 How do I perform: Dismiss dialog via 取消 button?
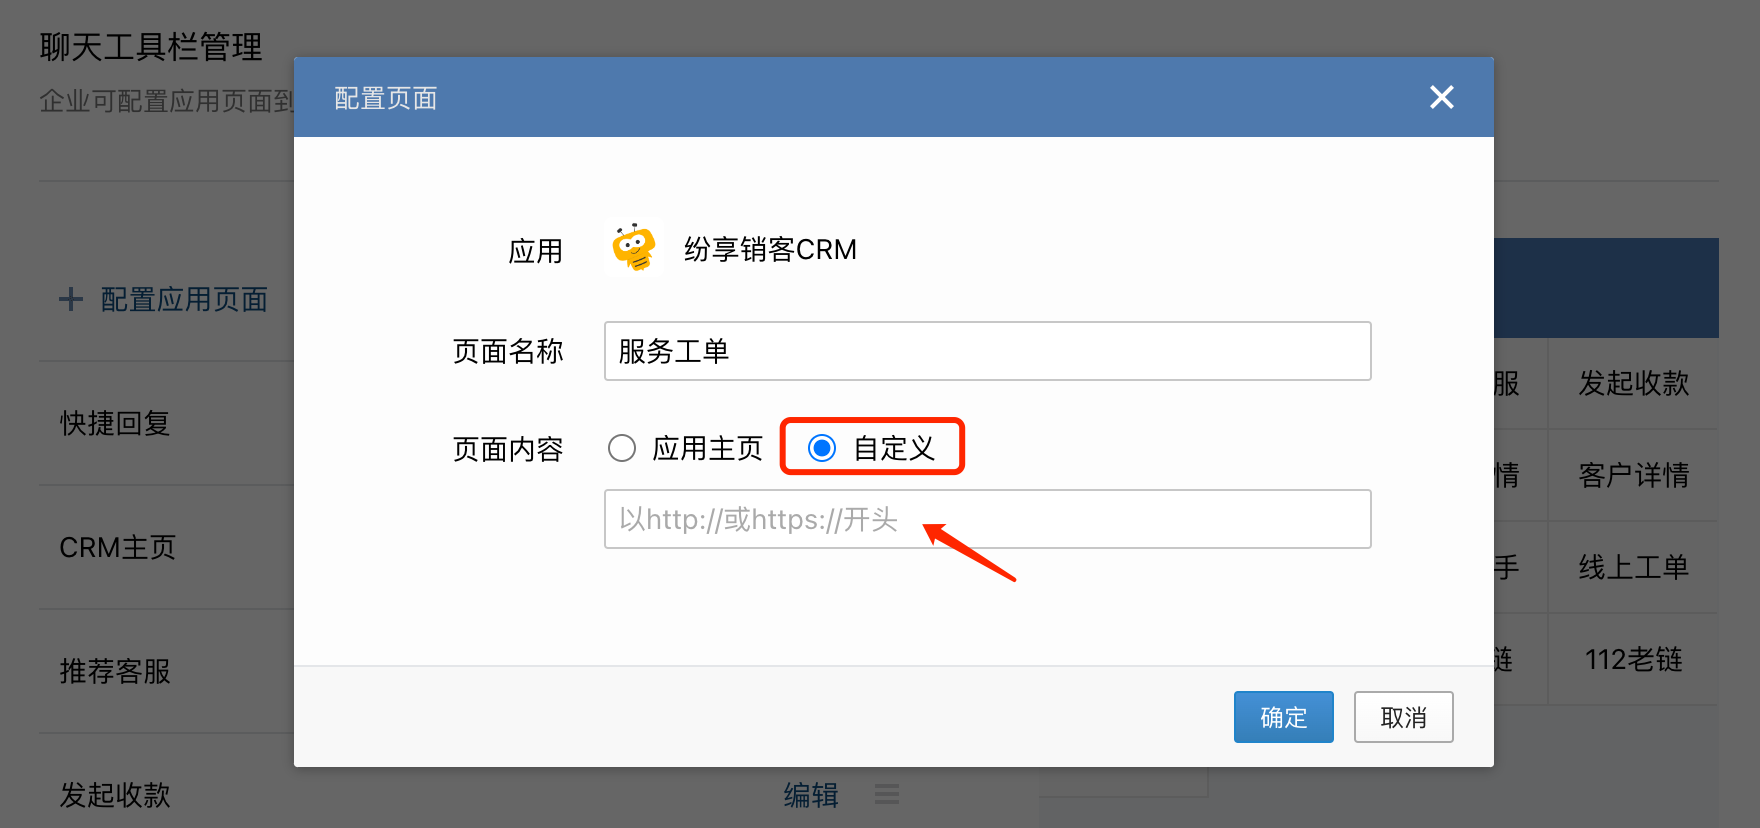[1403, 717]
